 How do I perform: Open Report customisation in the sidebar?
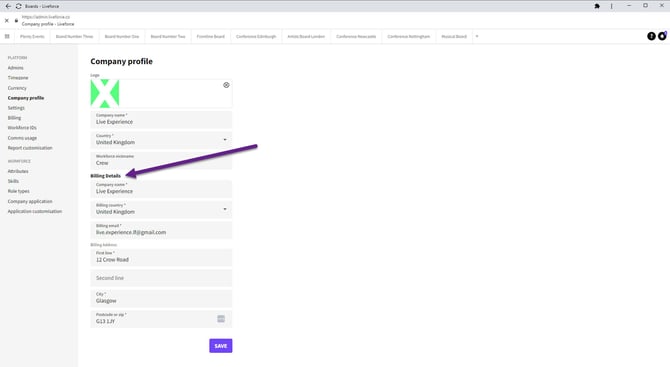click(x=30, y=148)
